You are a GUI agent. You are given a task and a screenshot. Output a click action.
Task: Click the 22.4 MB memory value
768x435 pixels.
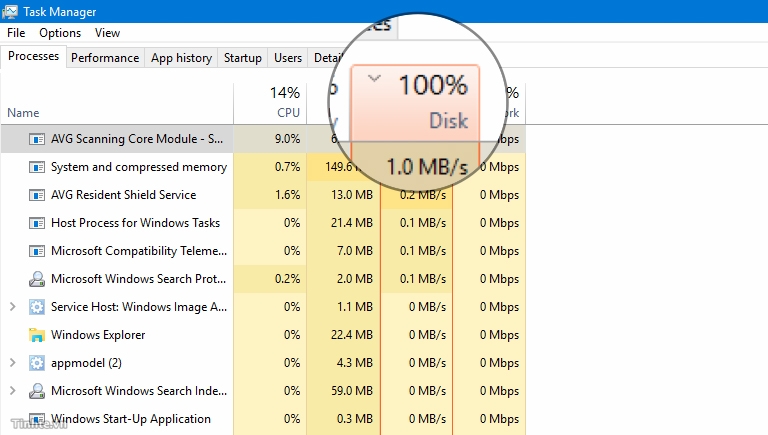click(352, 335)
